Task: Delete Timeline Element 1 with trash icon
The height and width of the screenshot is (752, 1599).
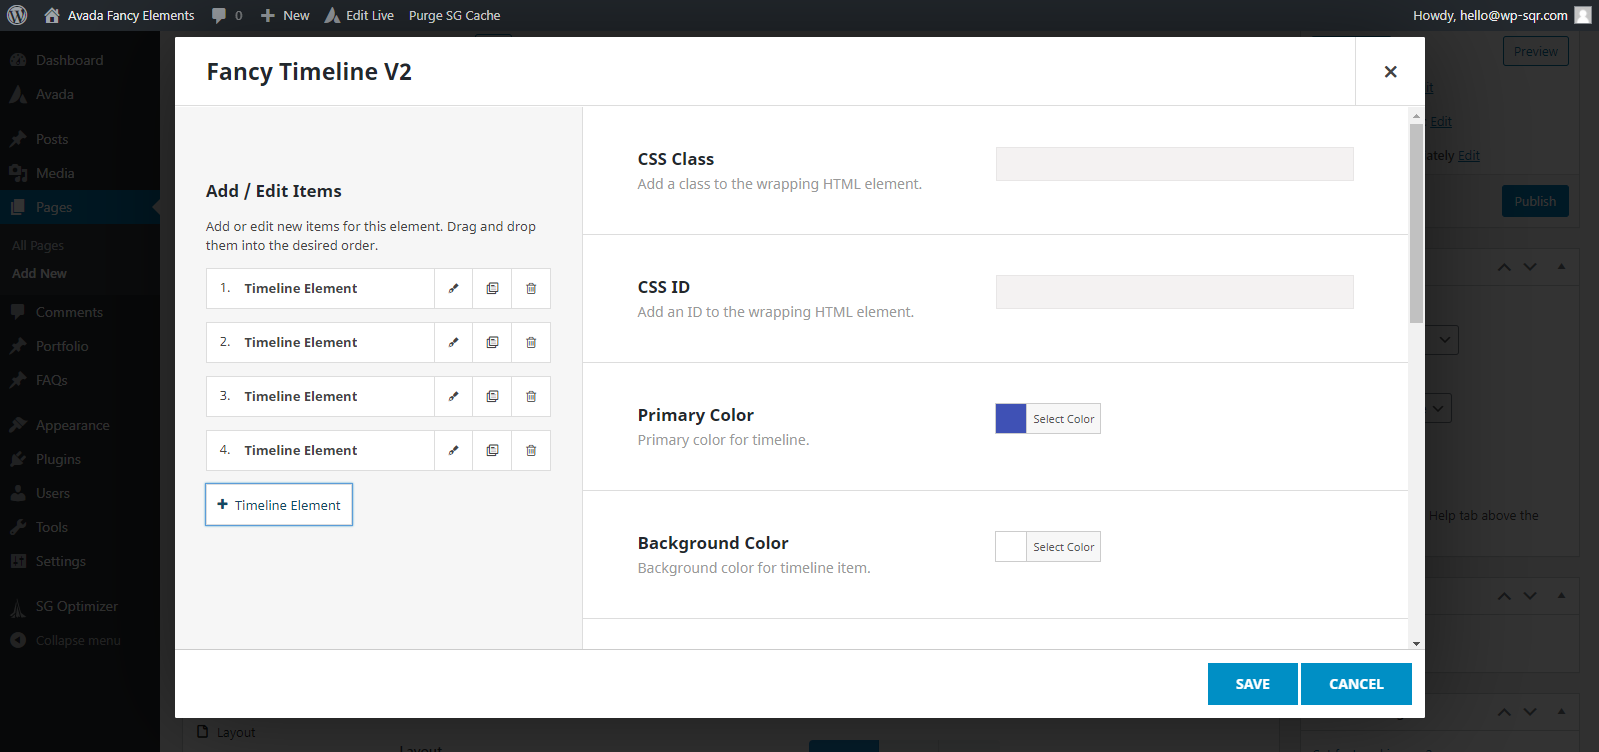Action: (531, 288)
